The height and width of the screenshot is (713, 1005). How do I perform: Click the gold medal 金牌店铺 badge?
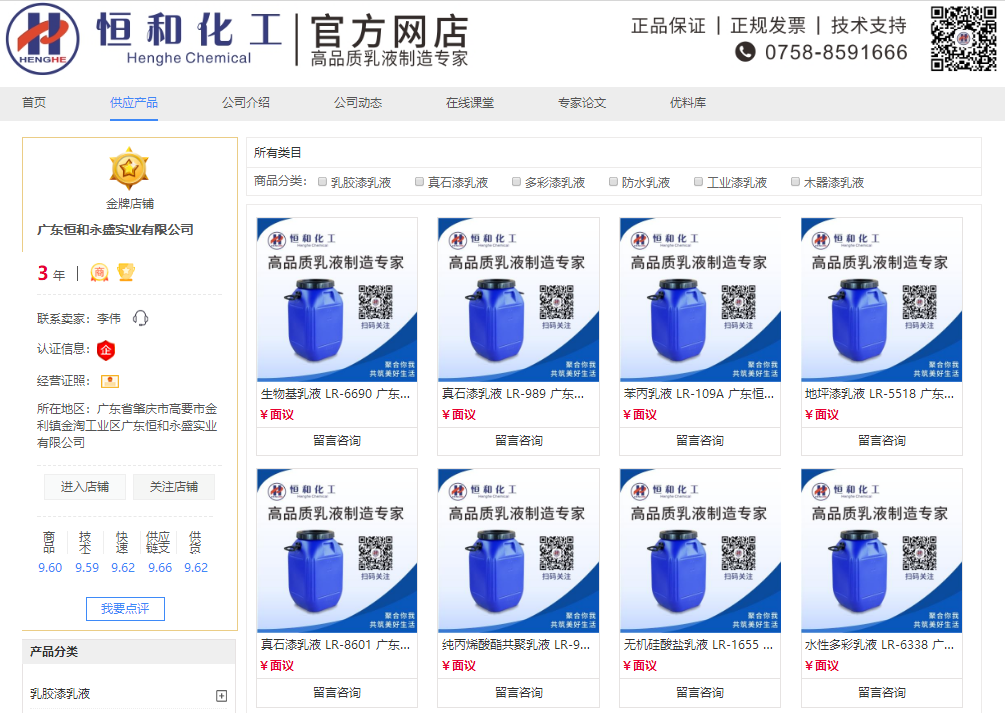129,169
